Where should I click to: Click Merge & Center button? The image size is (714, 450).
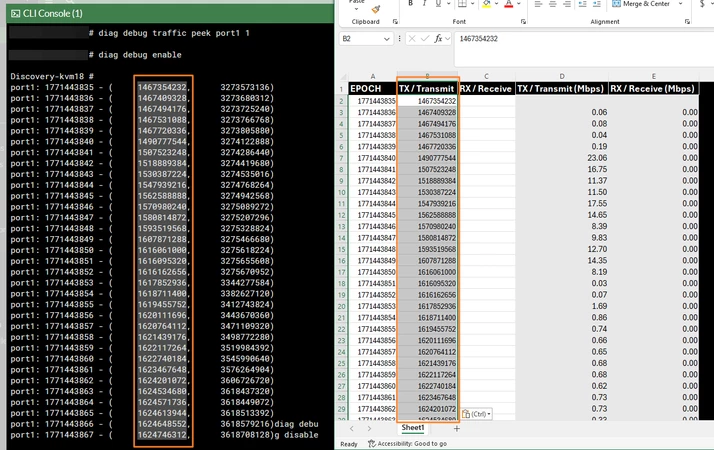[641, 4]
